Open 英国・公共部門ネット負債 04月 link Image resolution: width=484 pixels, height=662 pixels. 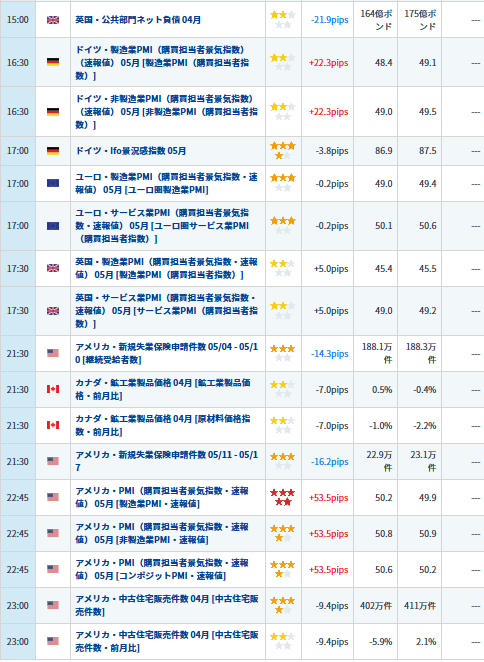(138, 20)
